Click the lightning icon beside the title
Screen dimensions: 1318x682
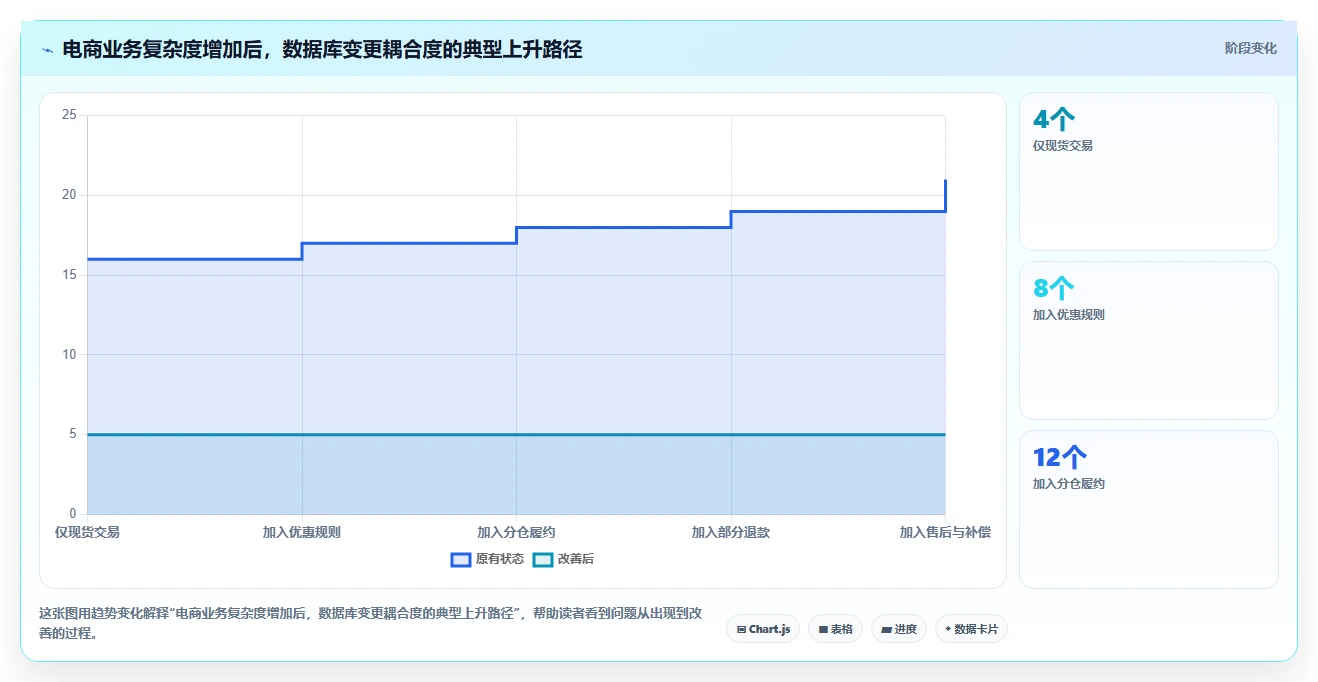(x=47, y=49)
